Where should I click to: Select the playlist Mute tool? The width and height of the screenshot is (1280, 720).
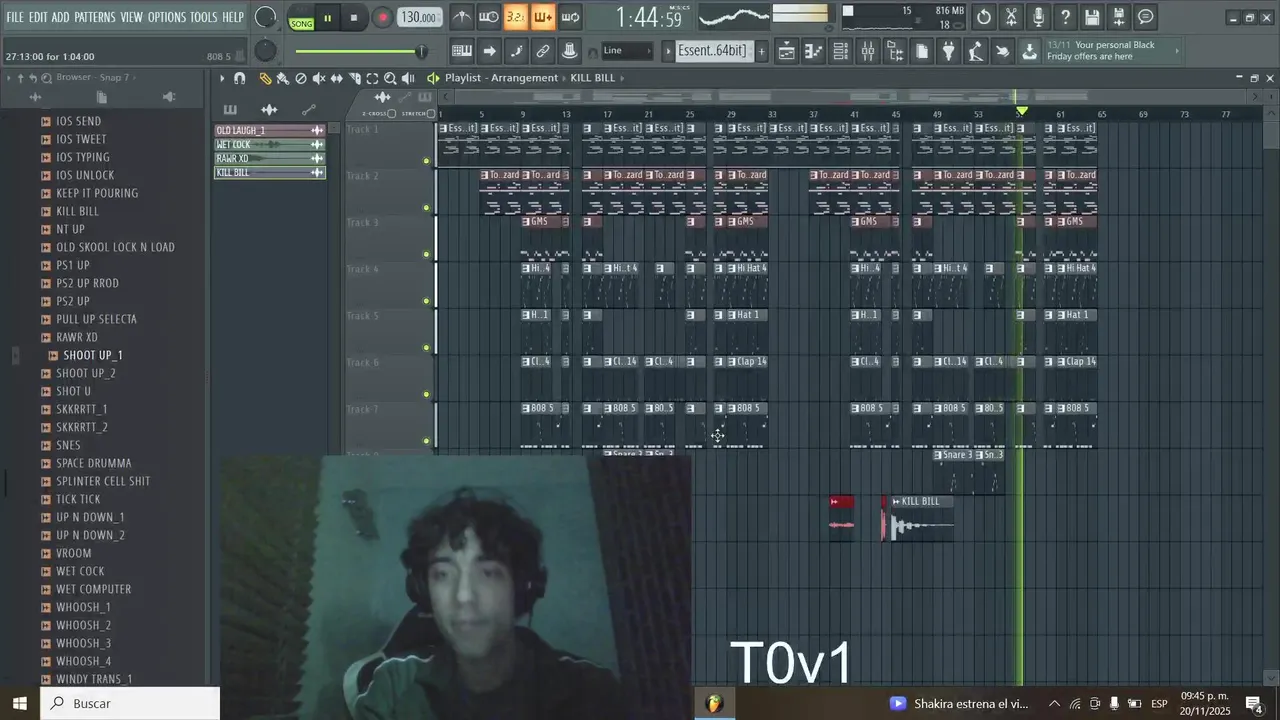pos(319,78)
